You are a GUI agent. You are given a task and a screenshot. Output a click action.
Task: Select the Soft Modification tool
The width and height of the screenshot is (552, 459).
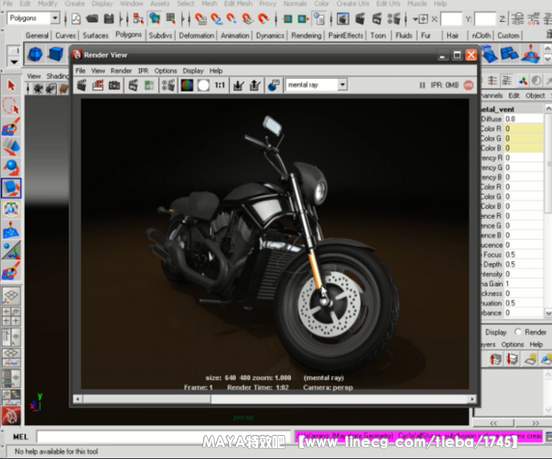click(11, 230)
